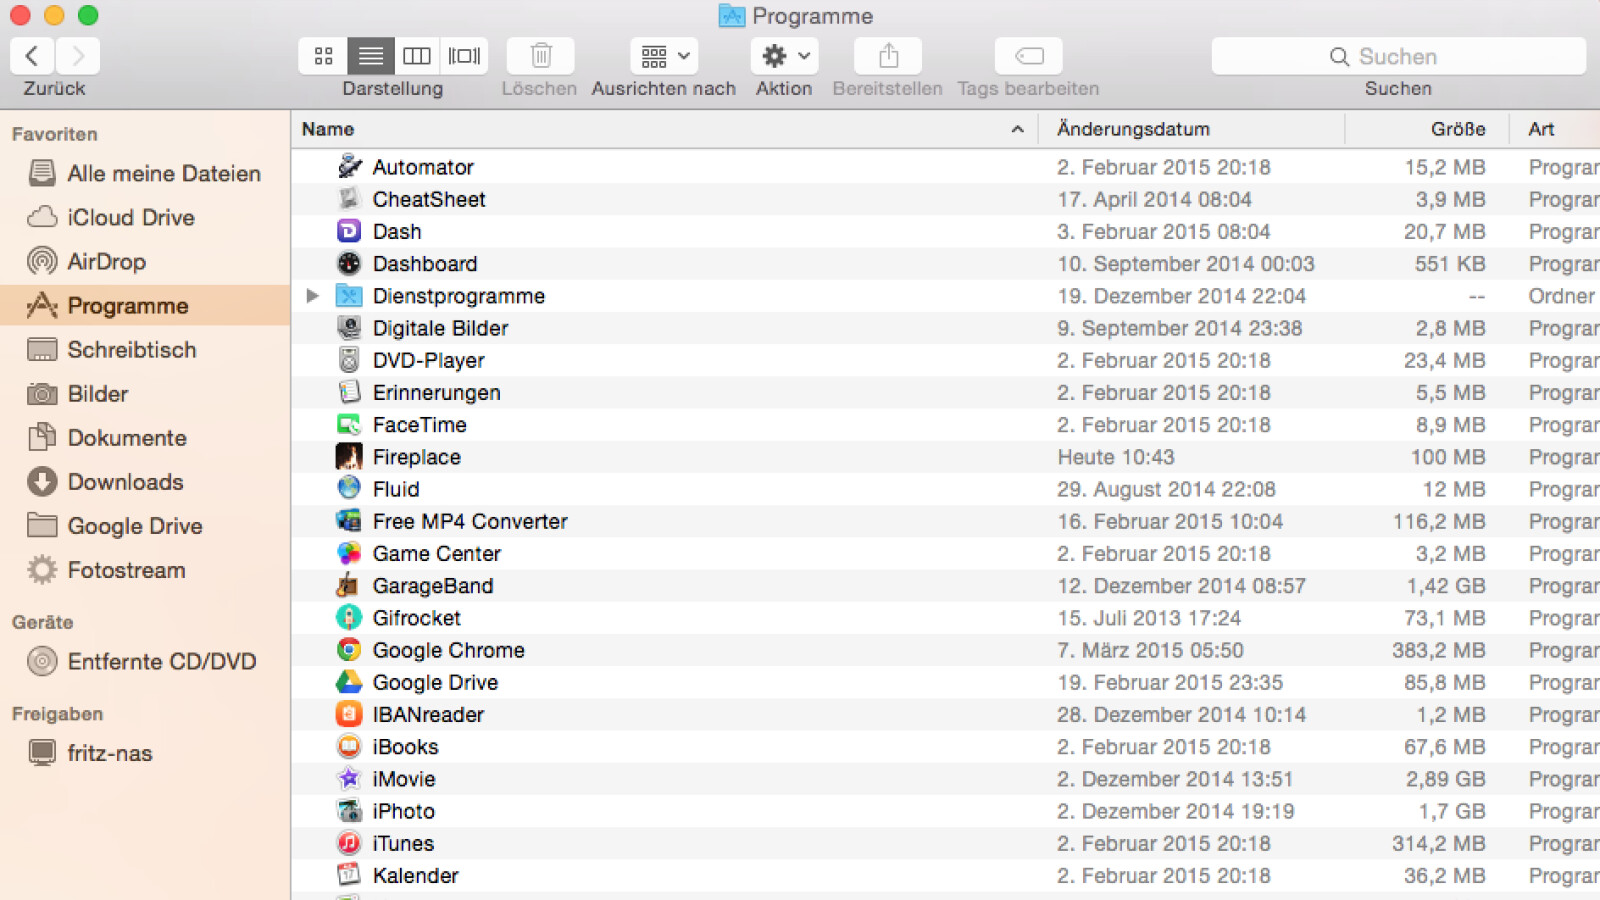Expand the Dienstprogramme folder disclosure triangle
Image resolution: width=1600 pixels, height=900 pixels.
(x=312, y=296)
